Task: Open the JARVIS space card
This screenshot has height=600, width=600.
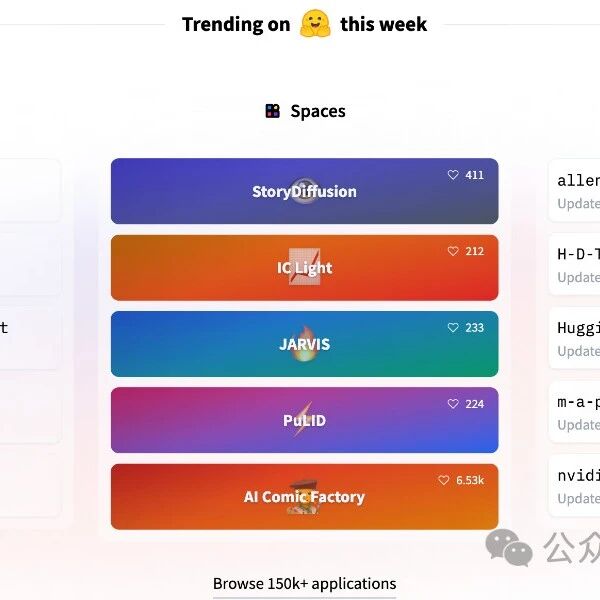Action: tap(304, 344)
